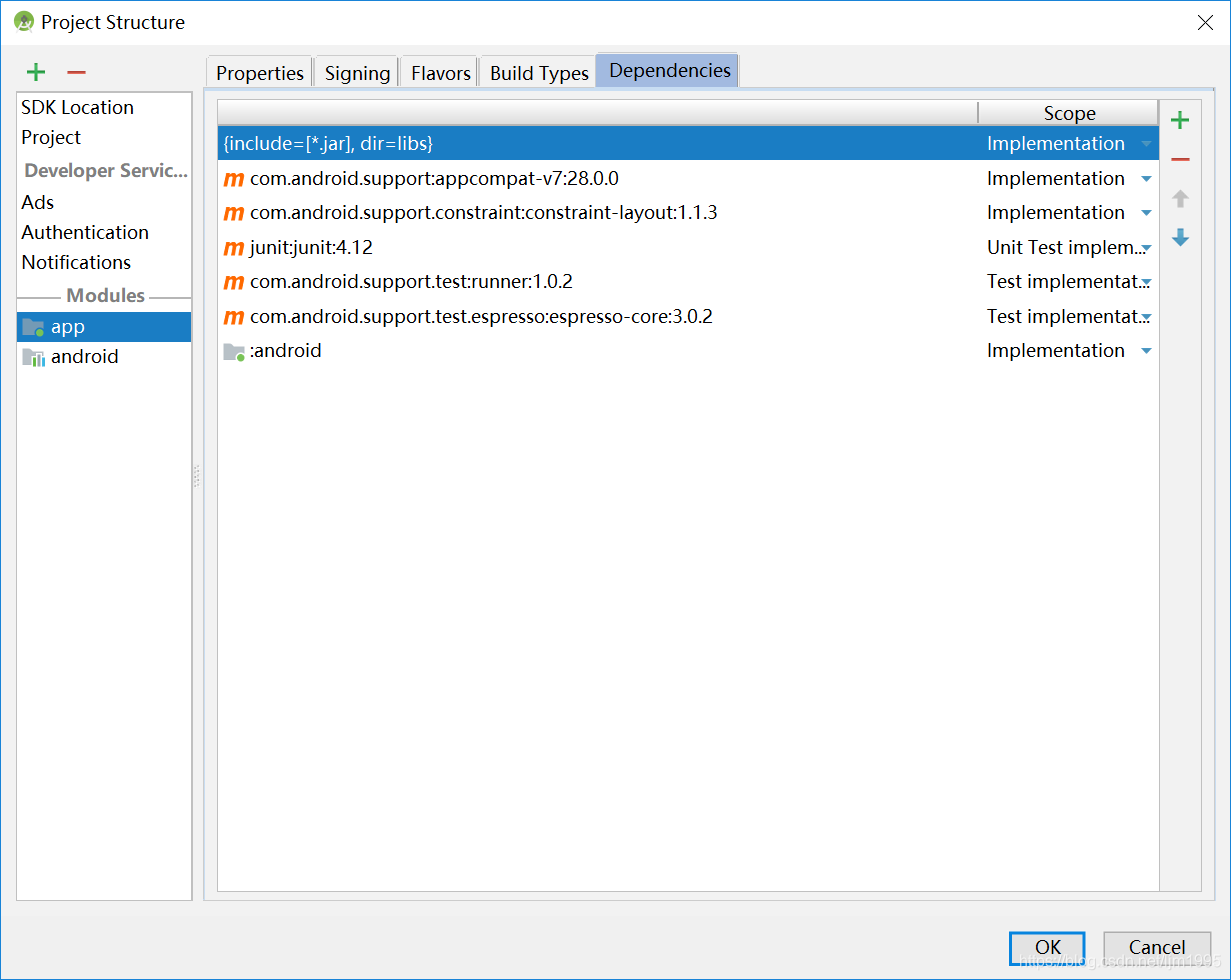Click the junit Maven library icon
The image size is (1231, 980).
[x=234, y=248]
